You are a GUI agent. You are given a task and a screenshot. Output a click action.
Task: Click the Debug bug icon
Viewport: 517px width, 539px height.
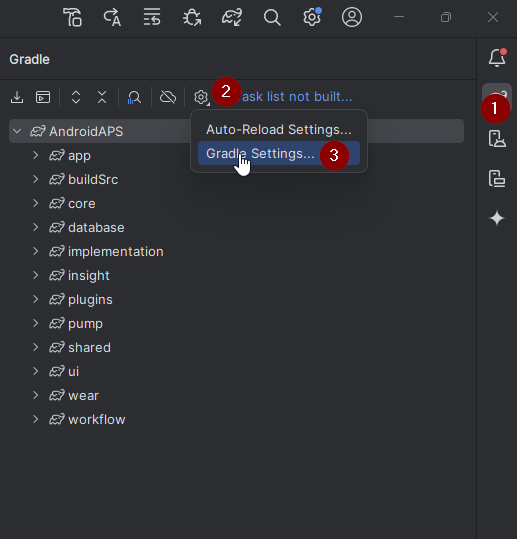[x=192, y=17]
